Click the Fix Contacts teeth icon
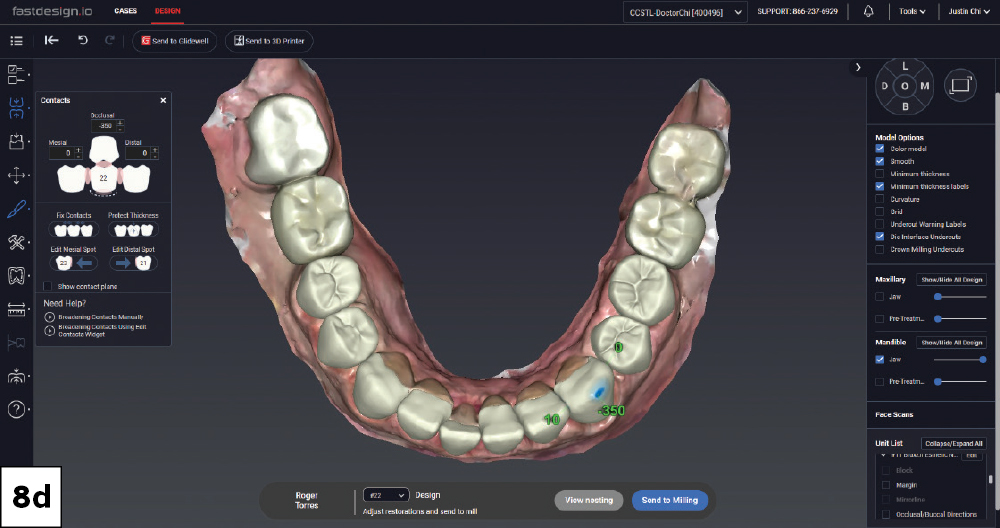The image size is (1000, 528). click(73, 230)
